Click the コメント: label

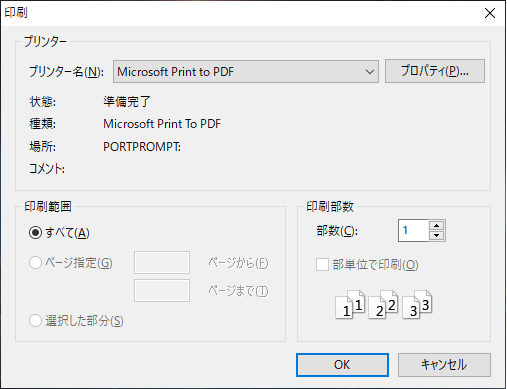point(47,169)
